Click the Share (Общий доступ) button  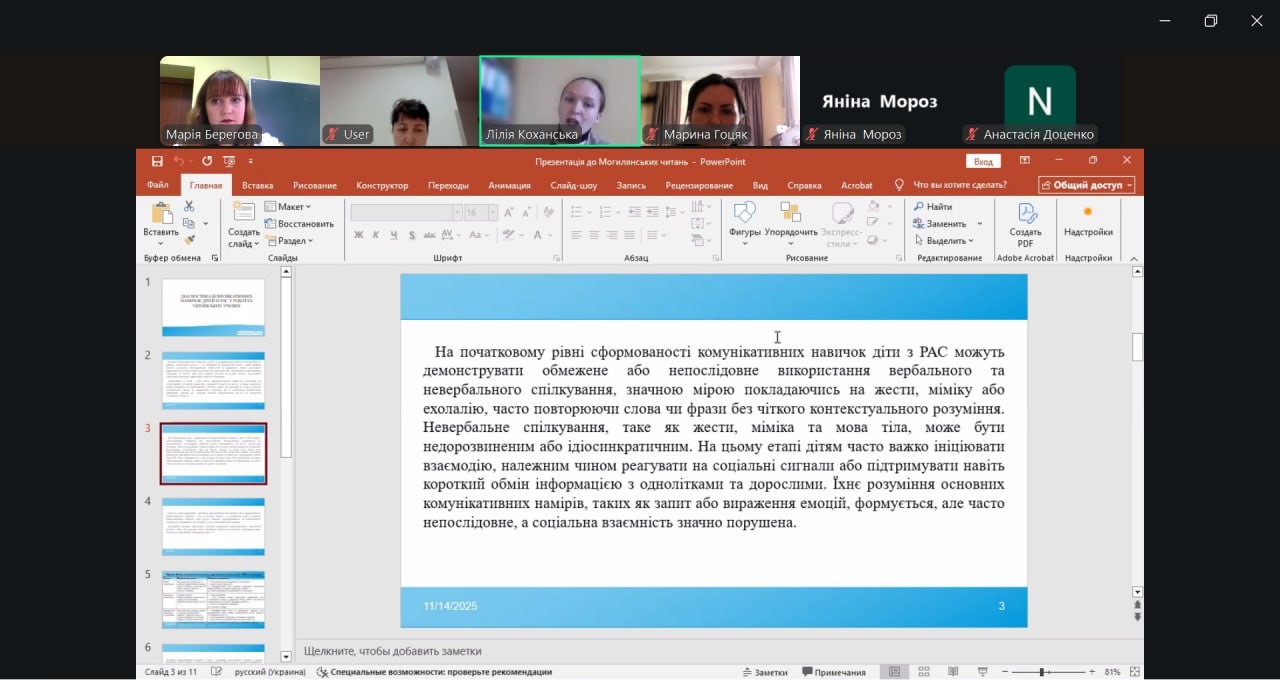1086,185
